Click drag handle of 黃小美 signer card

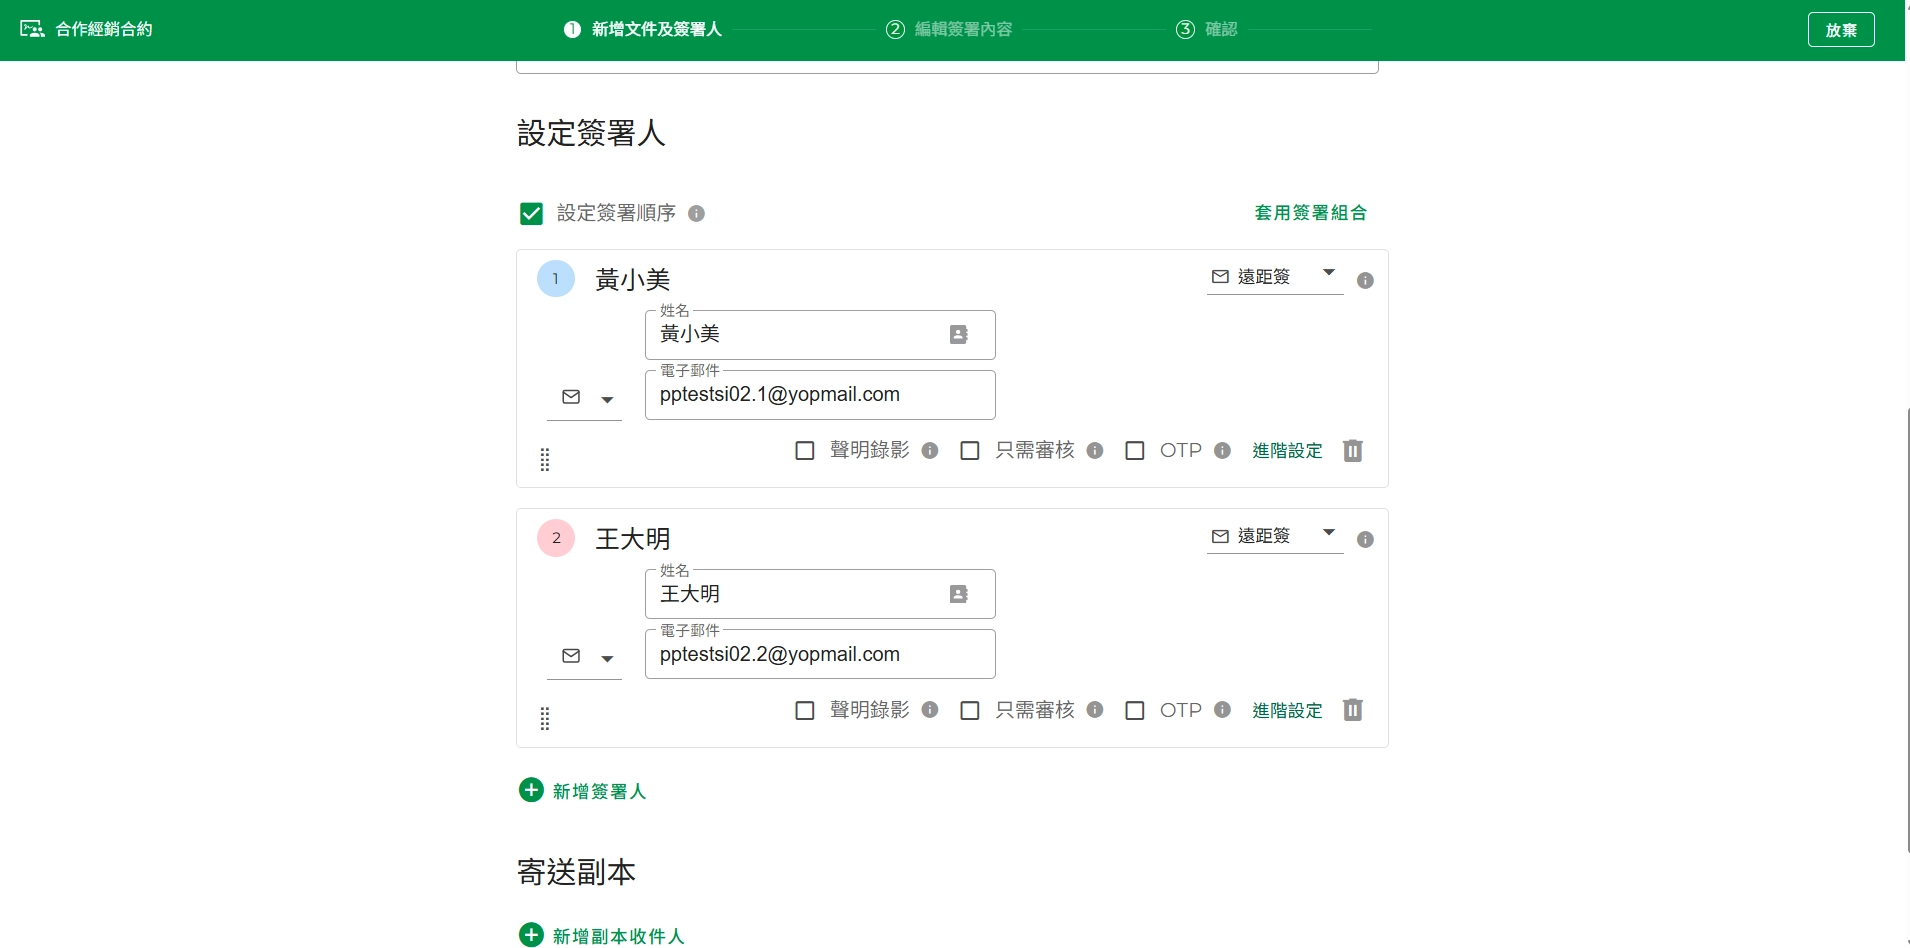coord(545,459)
